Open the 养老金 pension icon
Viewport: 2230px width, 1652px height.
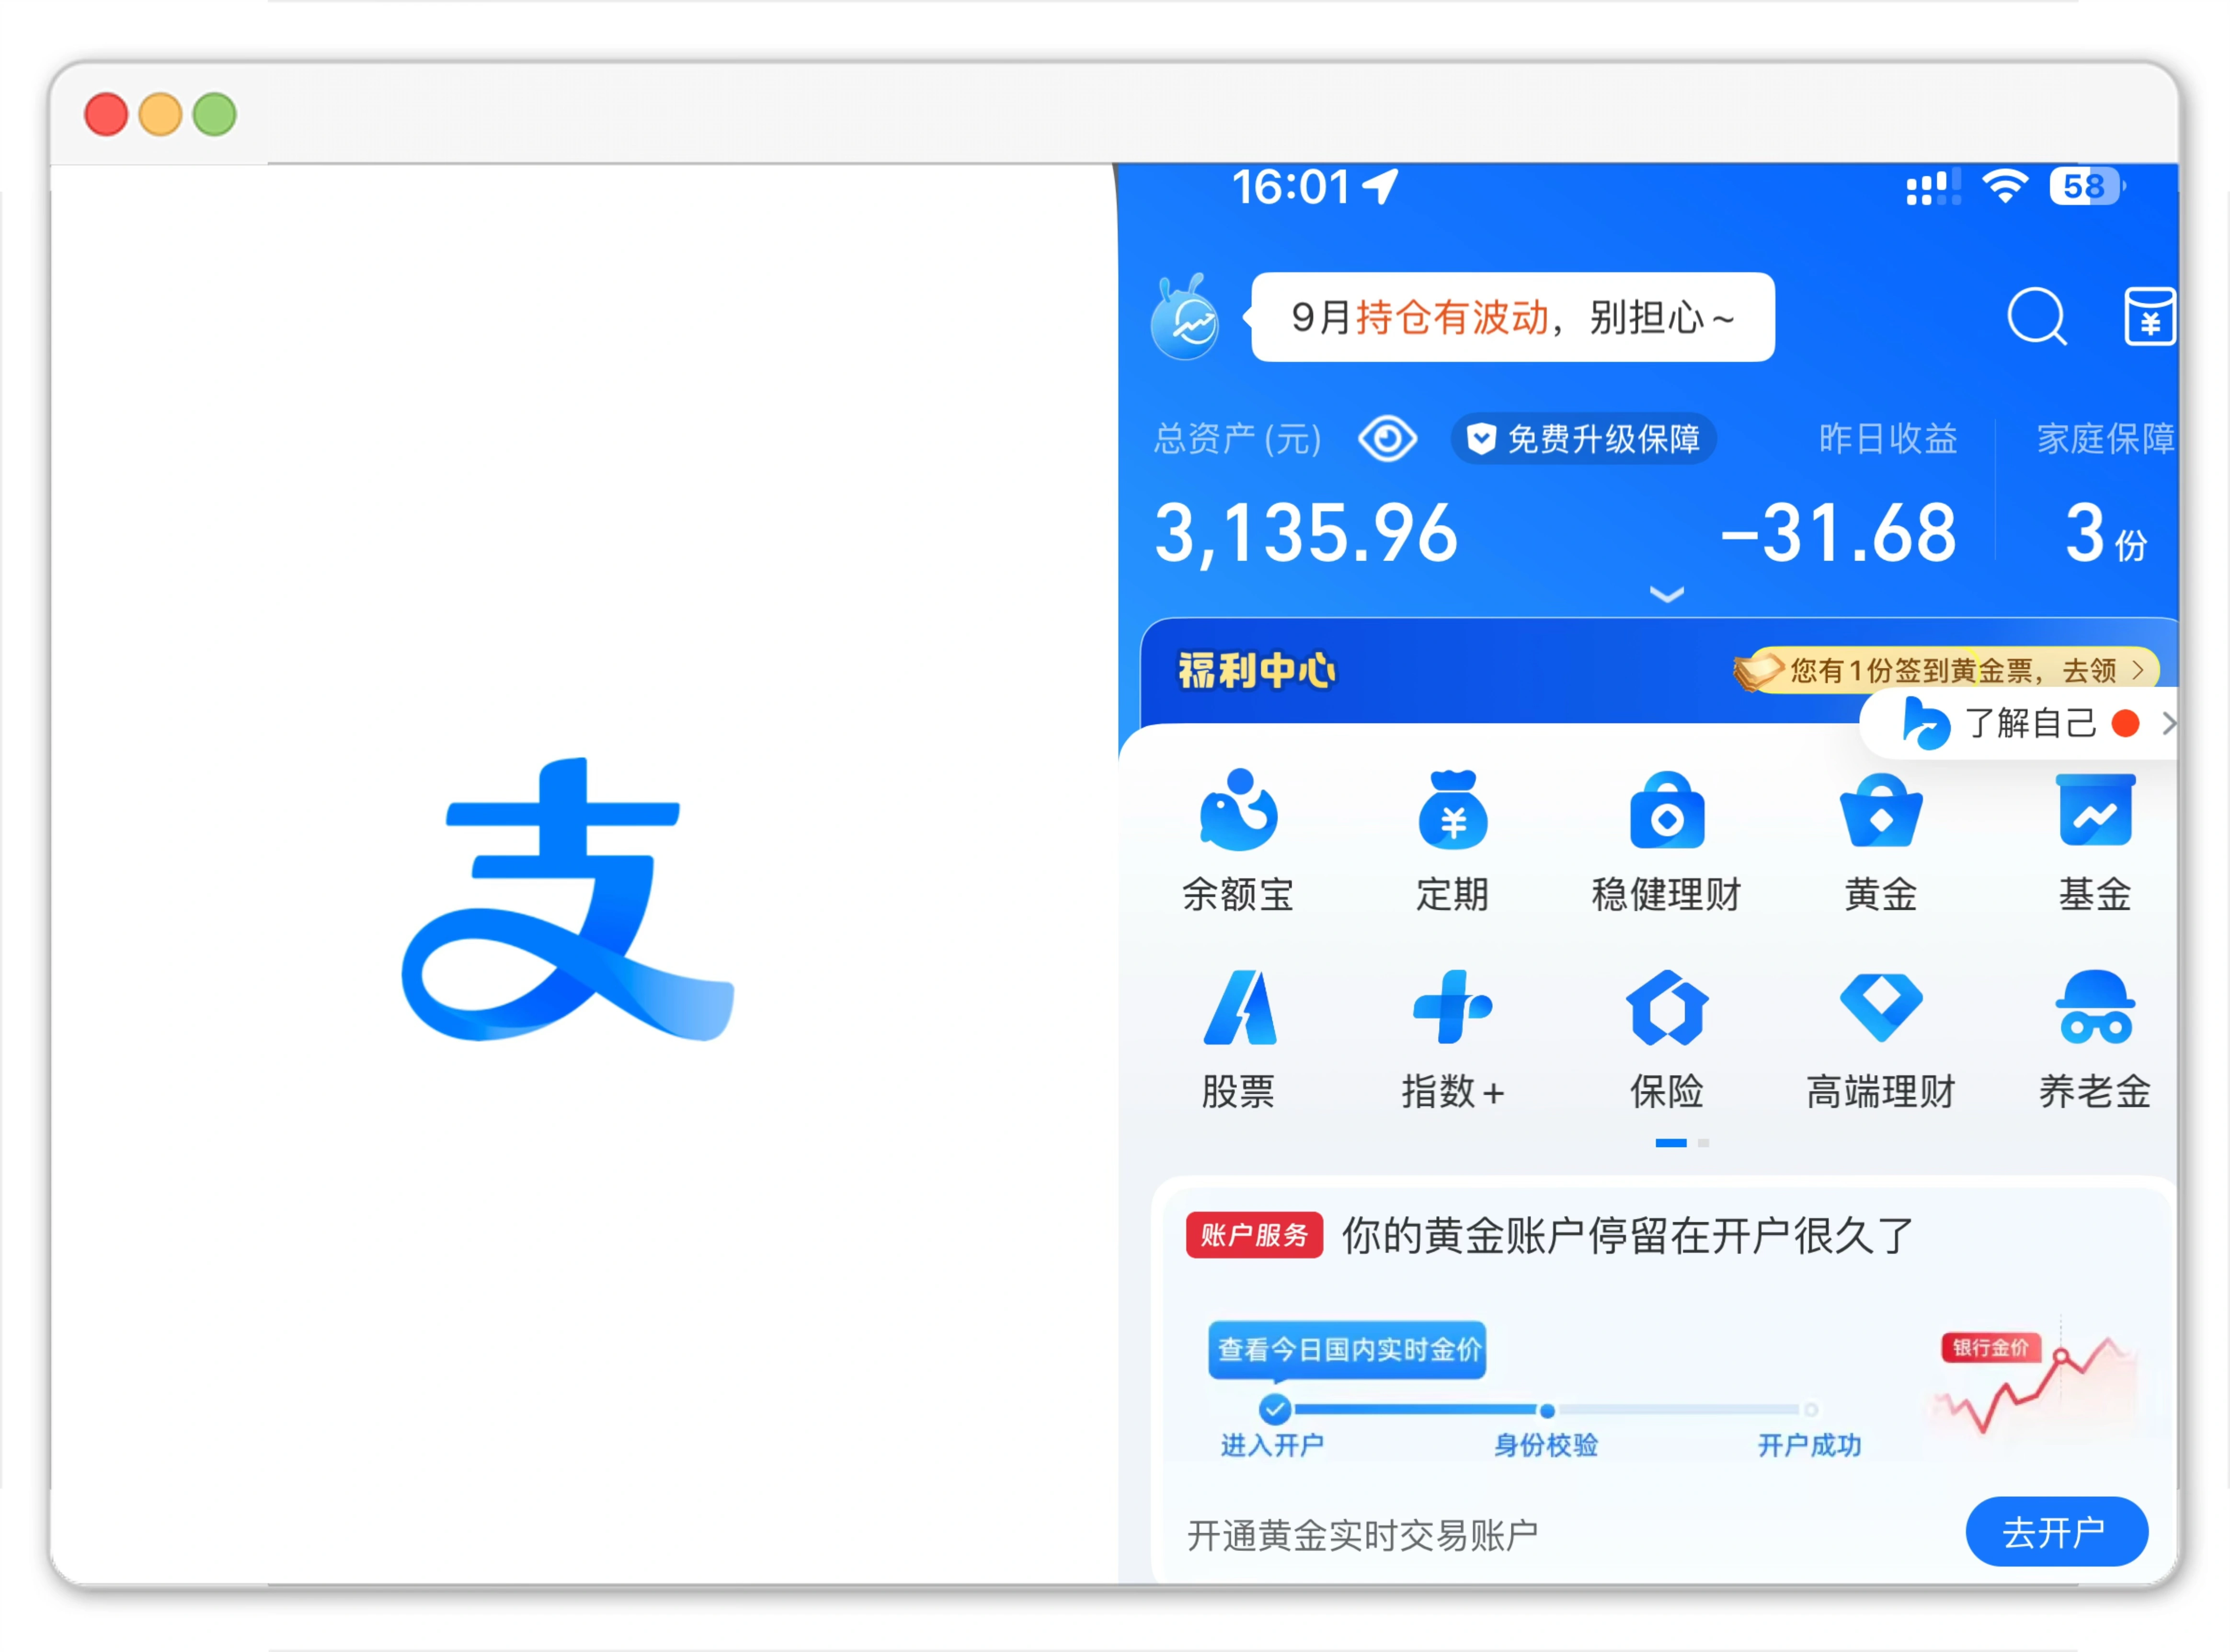(2095, 1007)
